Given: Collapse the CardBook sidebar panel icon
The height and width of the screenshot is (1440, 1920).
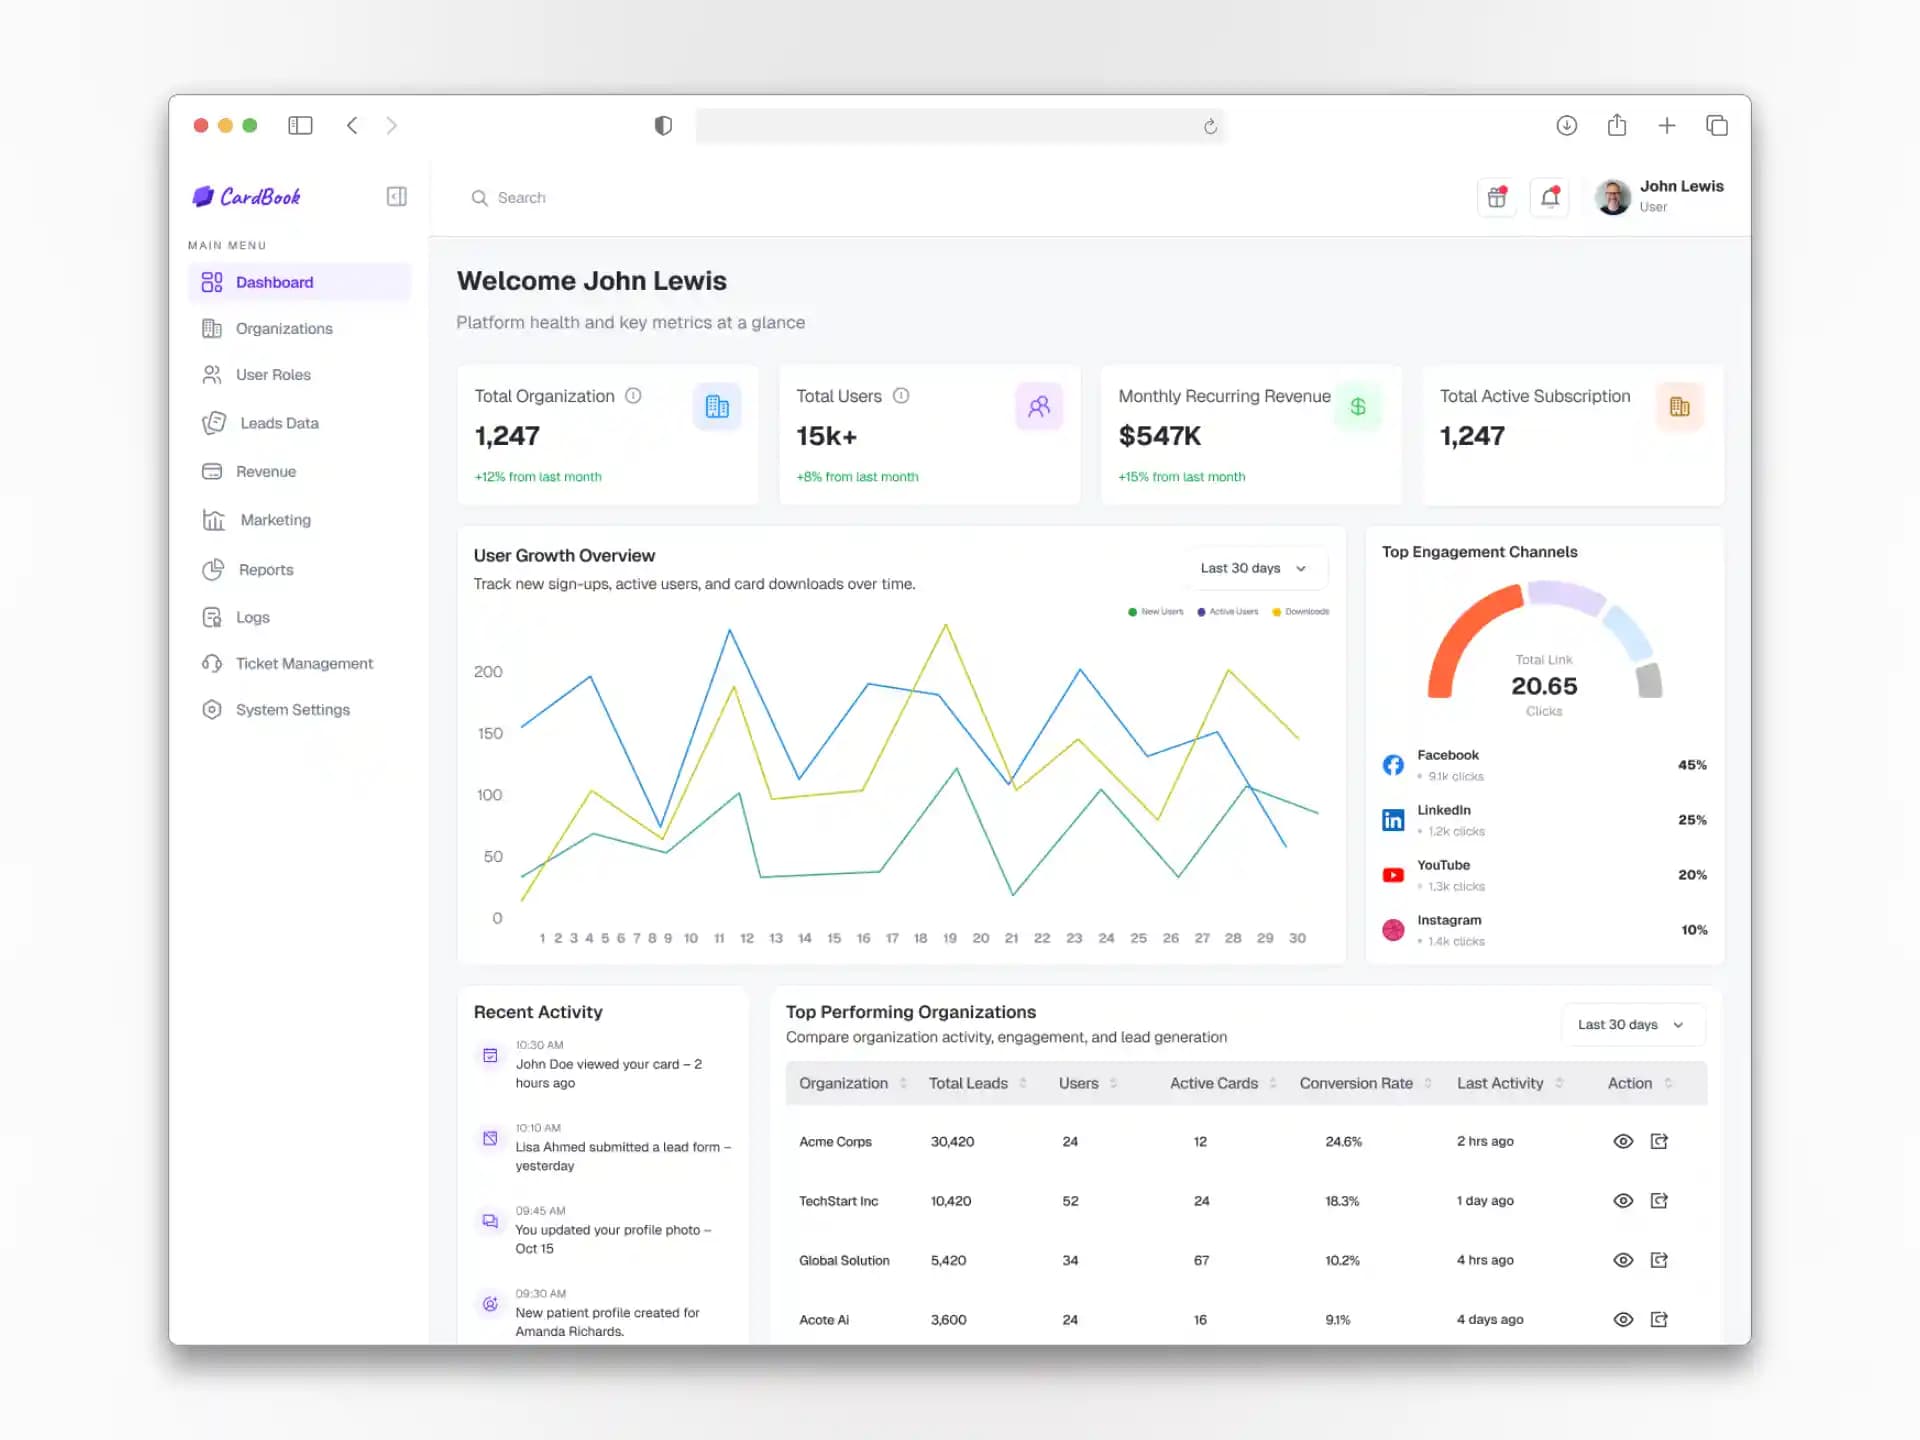Looking at the screenshot, I should pos(396,196).
